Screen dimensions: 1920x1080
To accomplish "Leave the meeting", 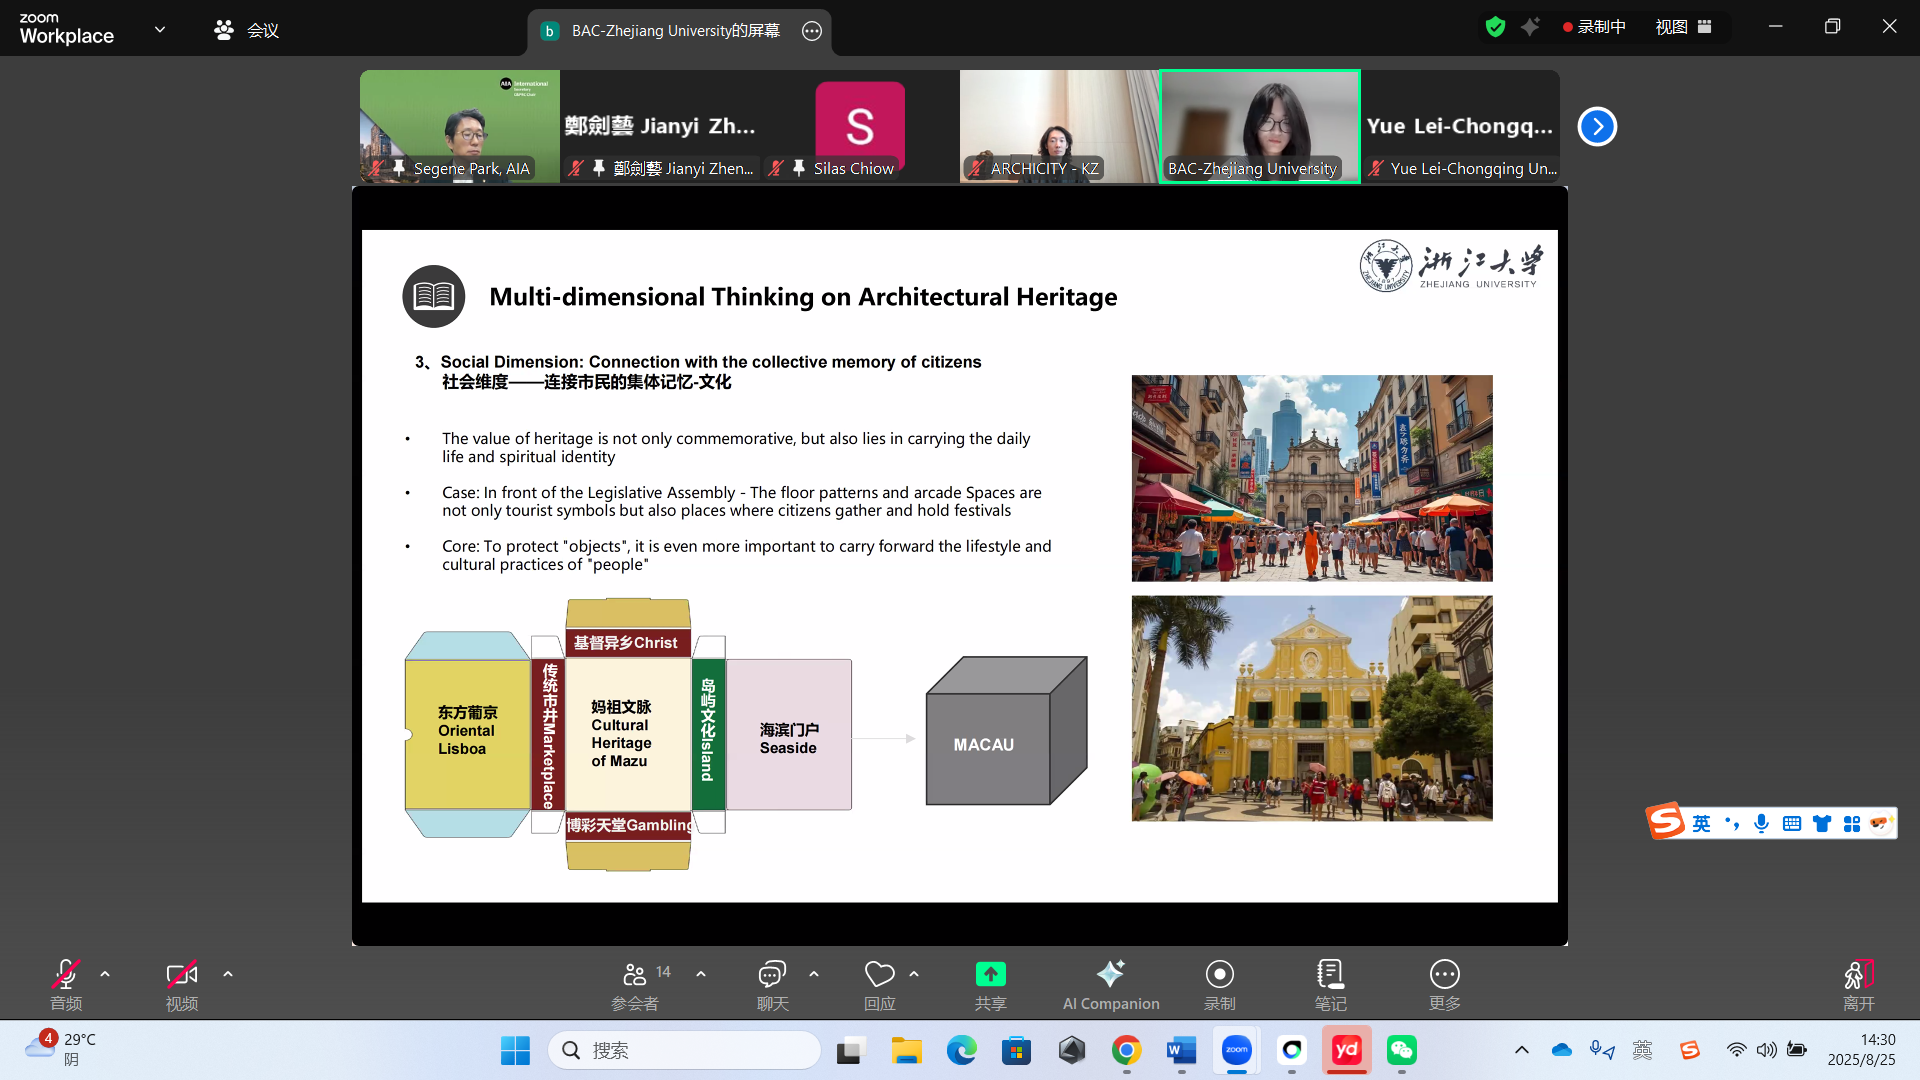I will click(1858, 985).
